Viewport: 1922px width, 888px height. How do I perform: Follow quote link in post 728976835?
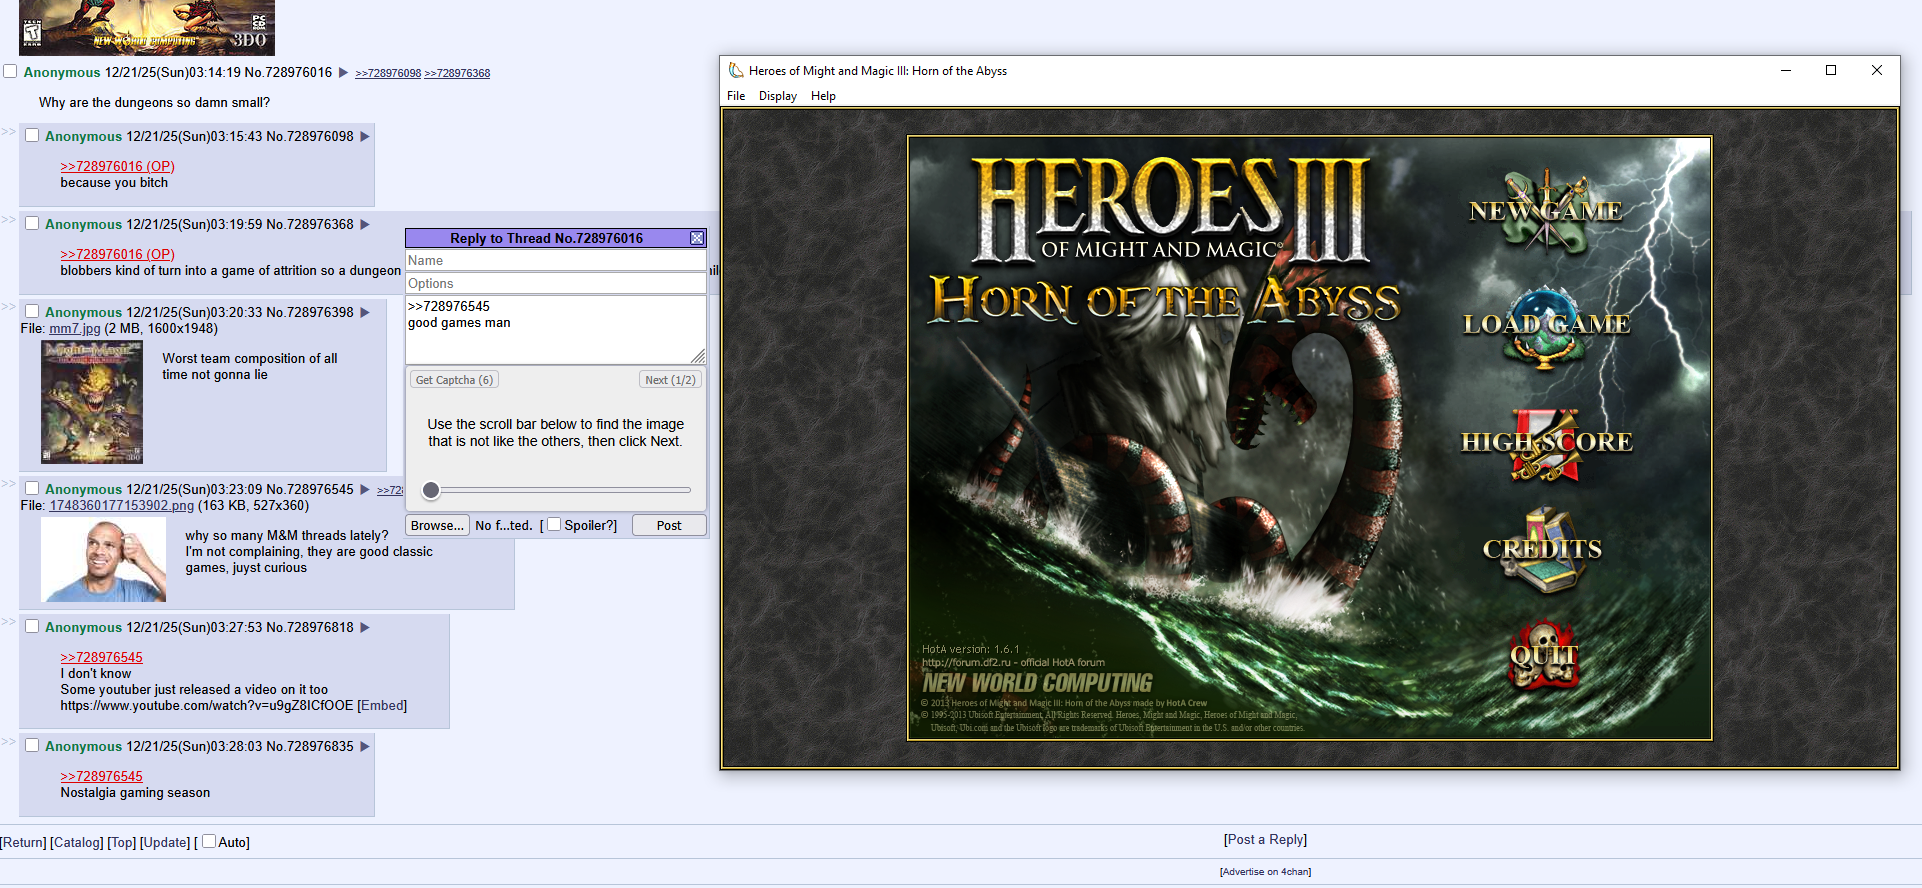[101, 776]
